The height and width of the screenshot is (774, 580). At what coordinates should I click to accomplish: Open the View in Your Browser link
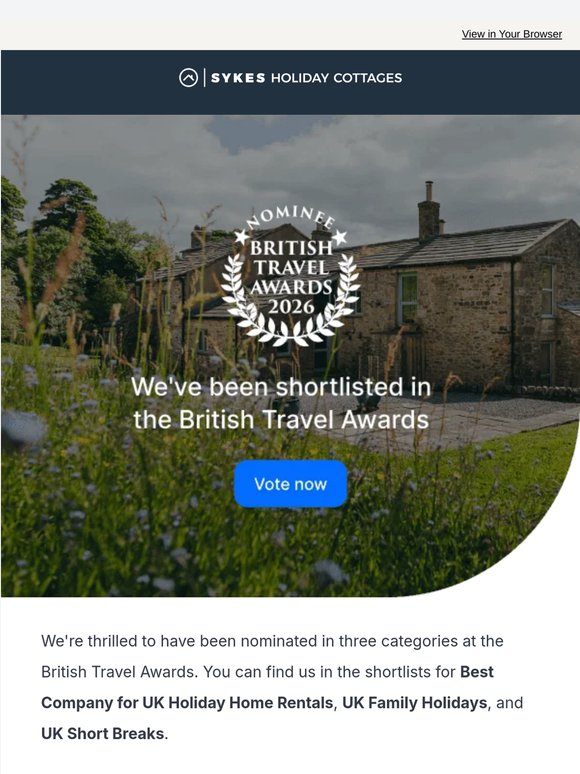511,34
